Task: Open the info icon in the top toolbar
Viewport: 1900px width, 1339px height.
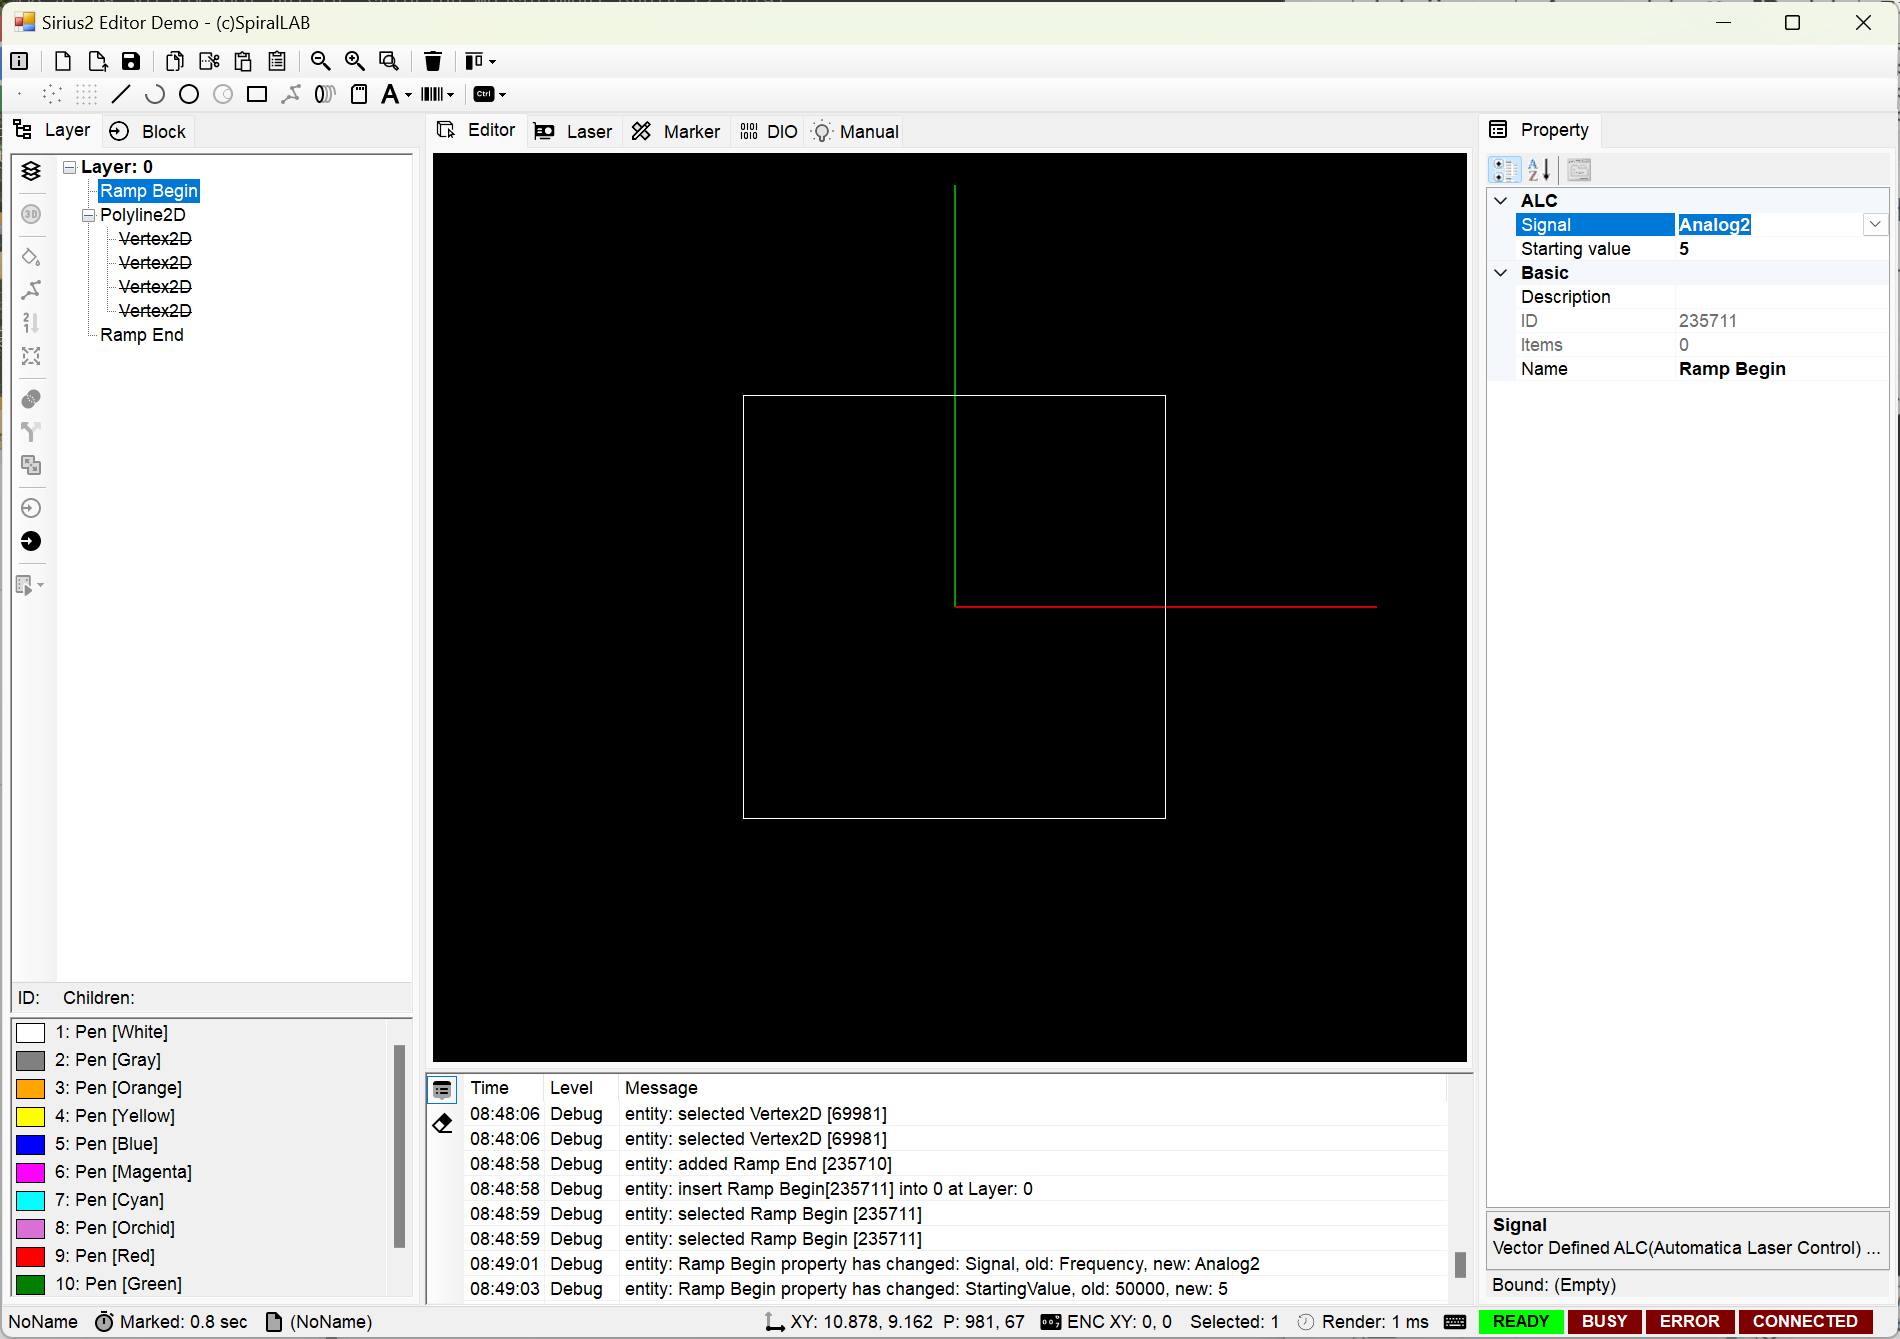Action: tap(19, 61)
